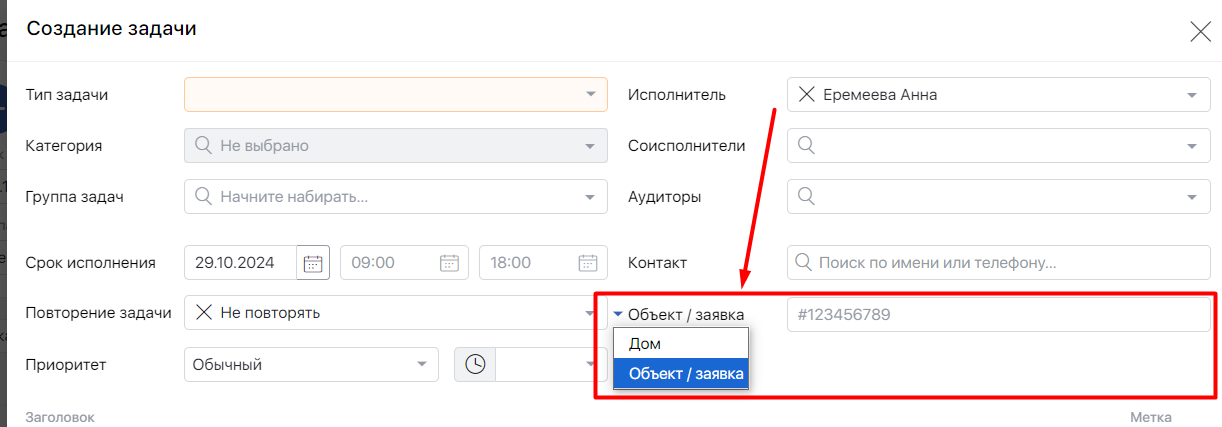
Task: Click the clock icon beside priority
Action: [475, 365]
